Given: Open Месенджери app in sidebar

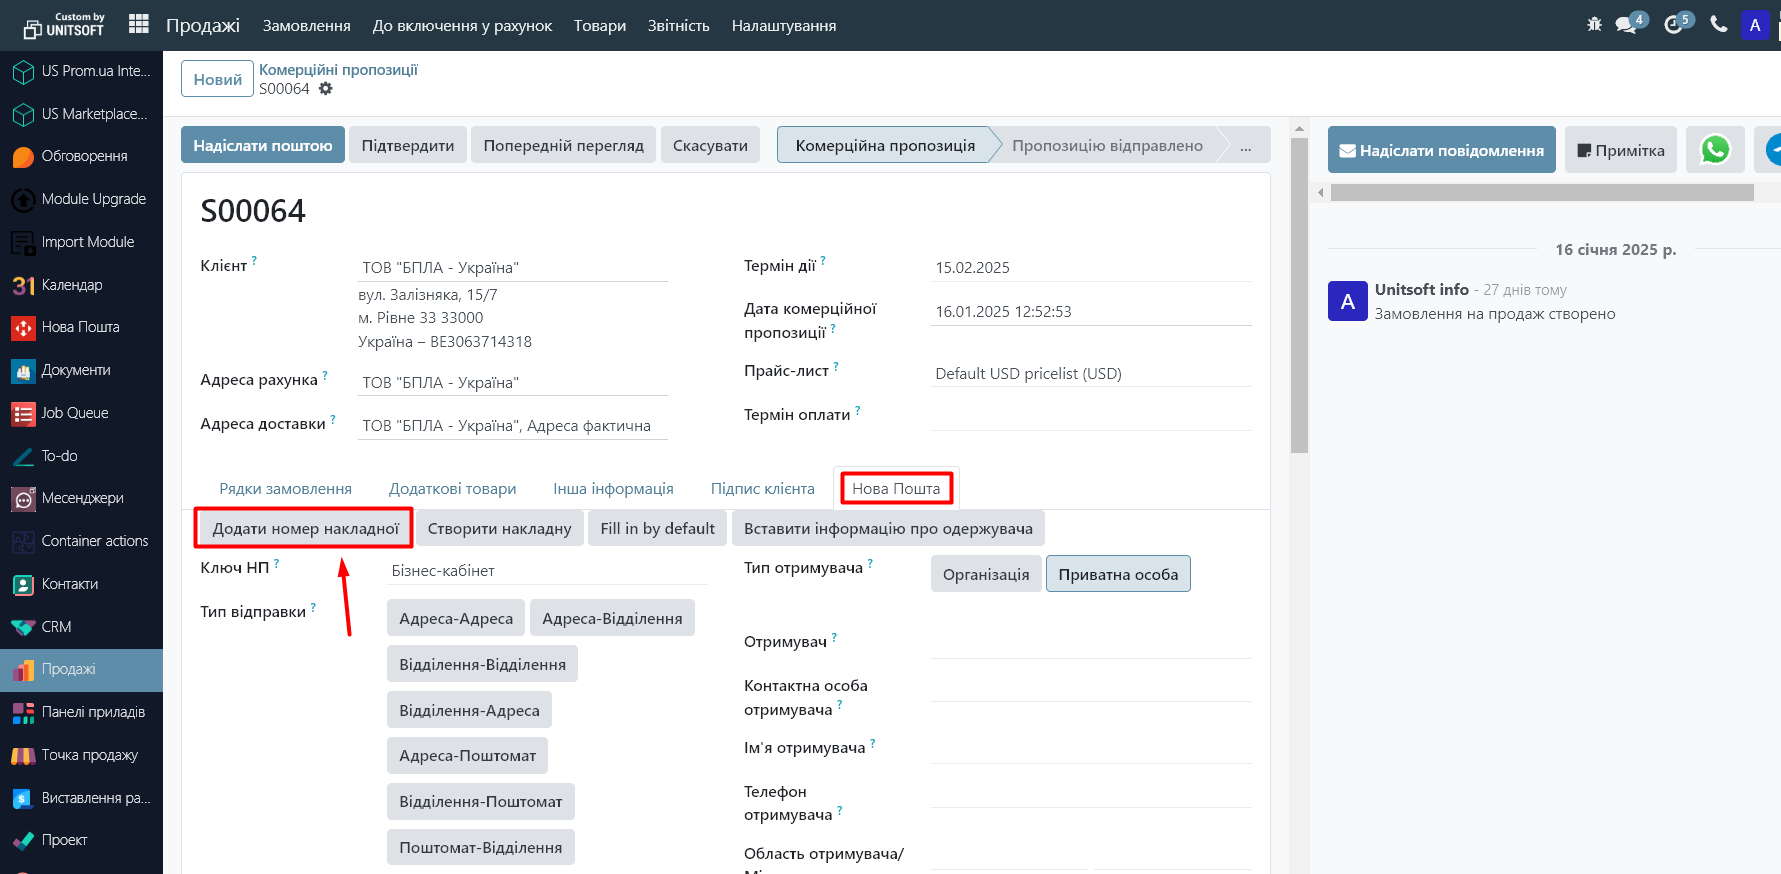Looking at the screenshot, I should (x=81, y=498).
